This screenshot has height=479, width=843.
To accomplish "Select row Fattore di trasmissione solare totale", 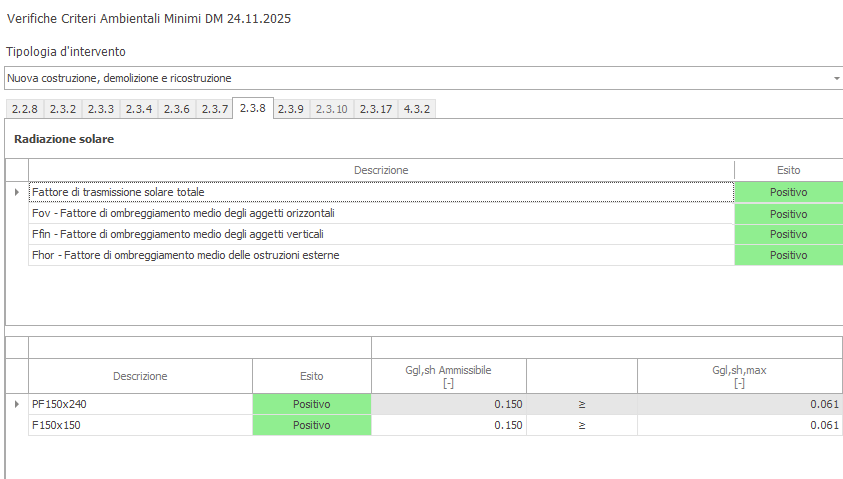I will (x=380, y=192).
